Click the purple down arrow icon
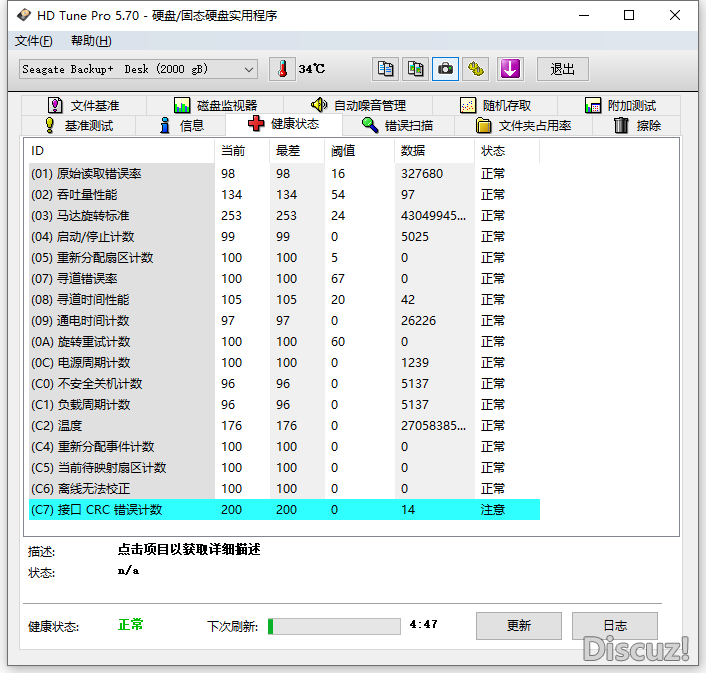 click(x=510, y=69)
